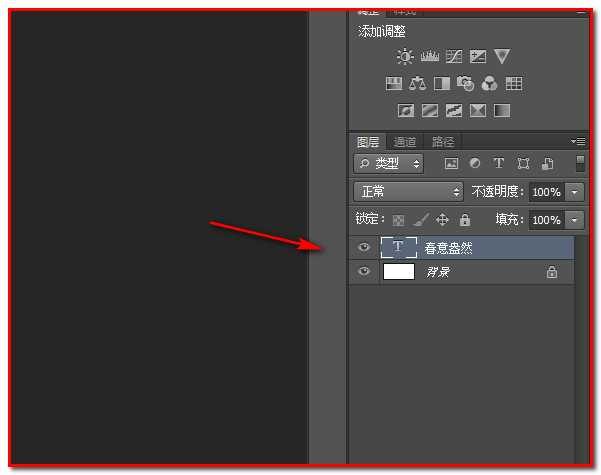This screenshot has width=601, height=475.
Task: Add a Curves adjustment
Action: click(x=454, y=57)
